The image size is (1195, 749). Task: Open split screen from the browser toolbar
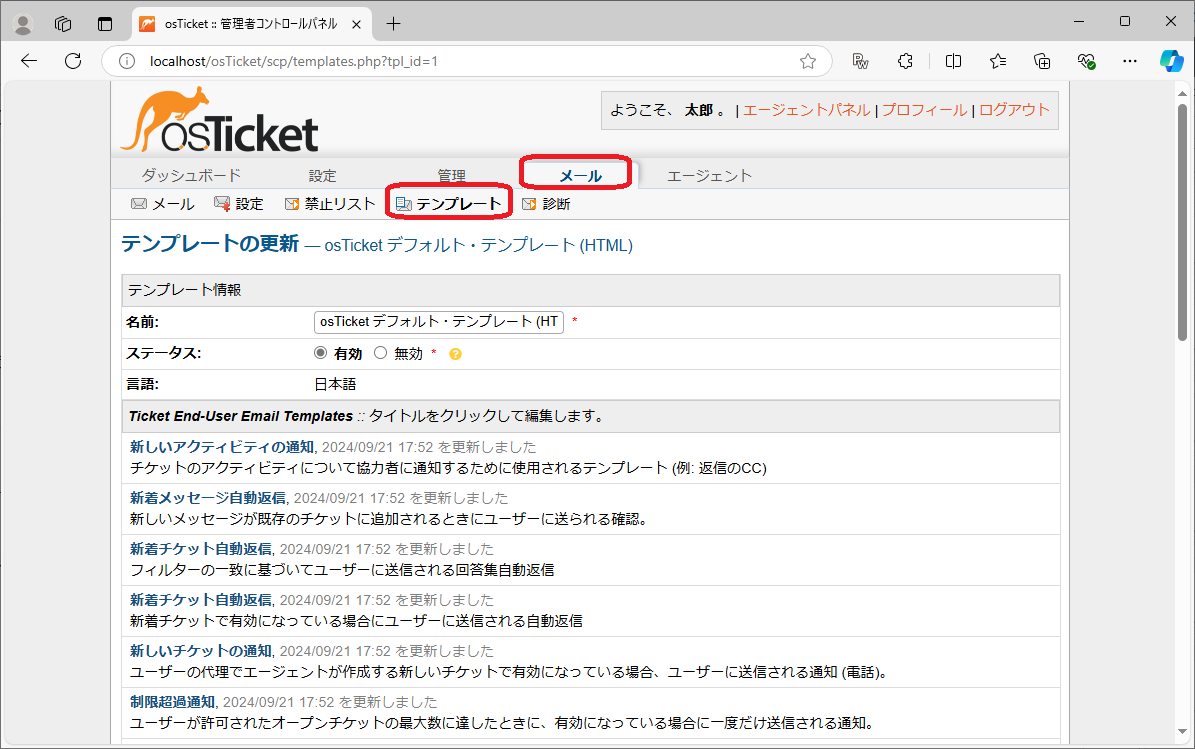click(953, 61)
